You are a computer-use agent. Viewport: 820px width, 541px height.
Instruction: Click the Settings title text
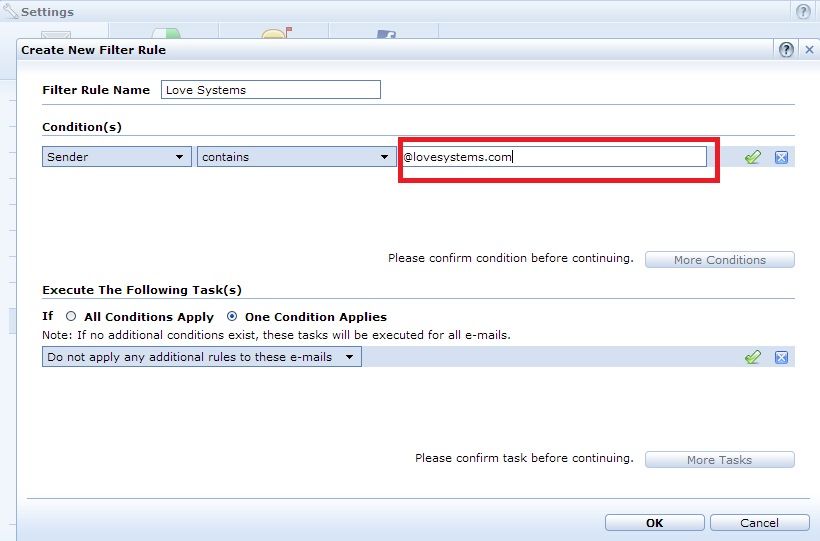(48, 12)
